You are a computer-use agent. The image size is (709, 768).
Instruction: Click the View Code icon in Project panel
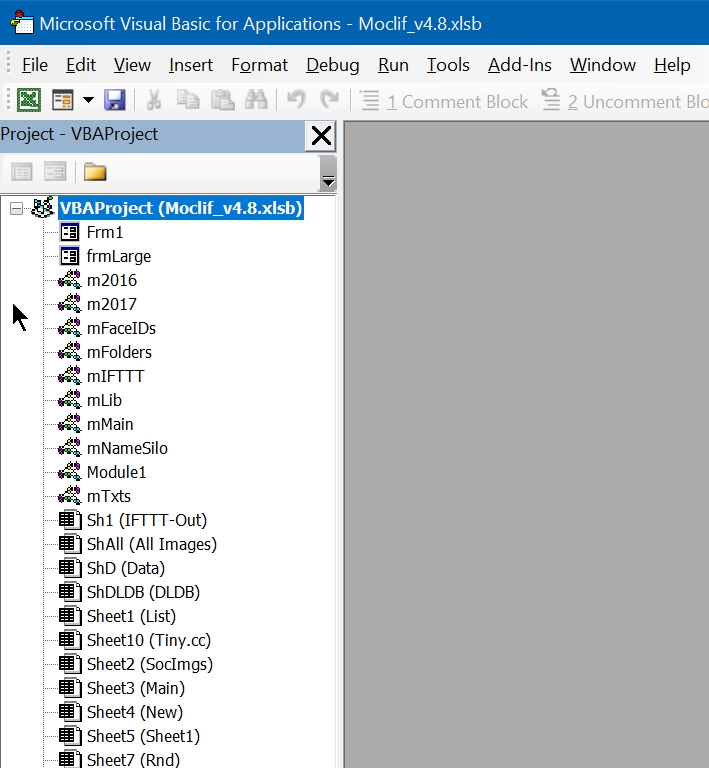[21, 172]
